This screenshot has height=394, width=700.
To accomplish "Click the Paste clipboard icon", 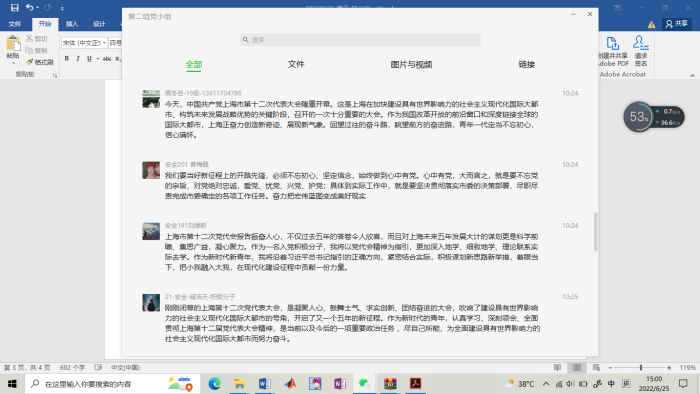I will click(x=13, y=43).
